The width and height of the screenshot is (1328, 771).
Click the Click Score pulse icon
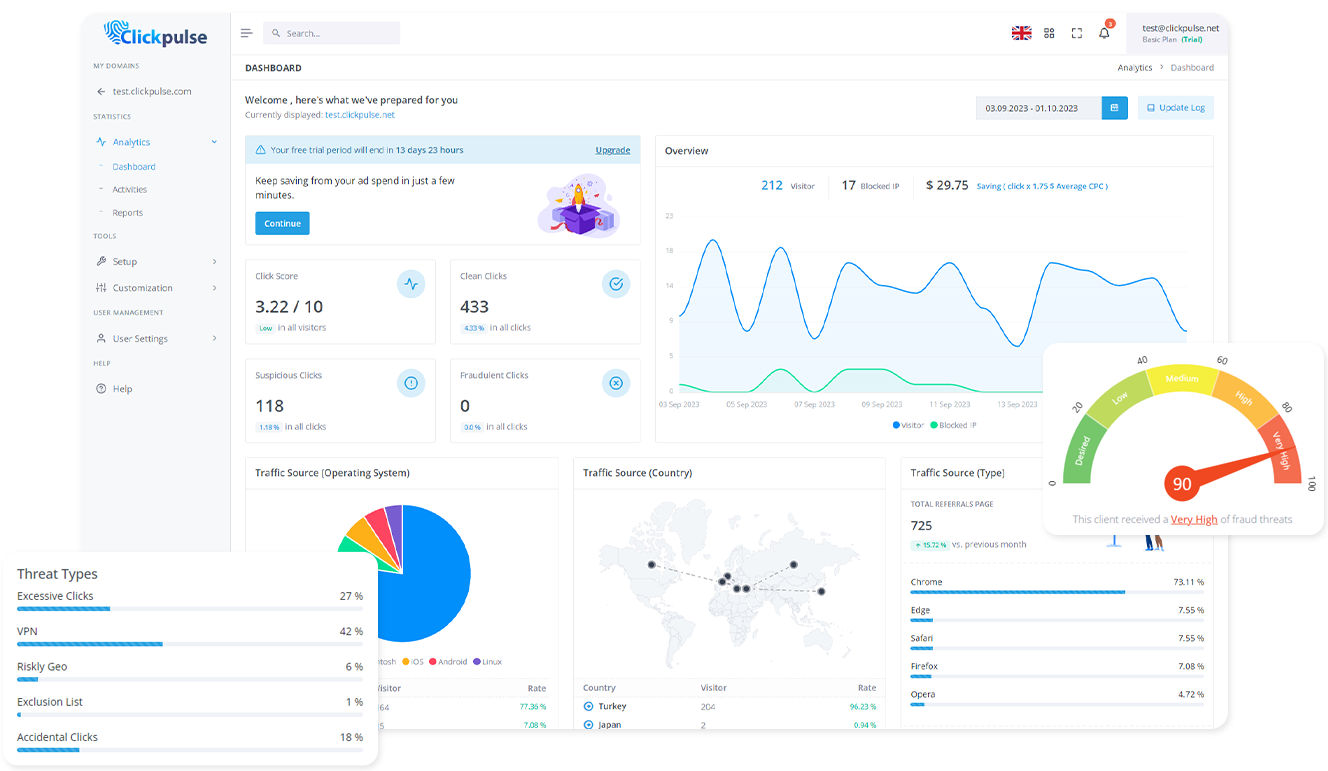point(411,284)
